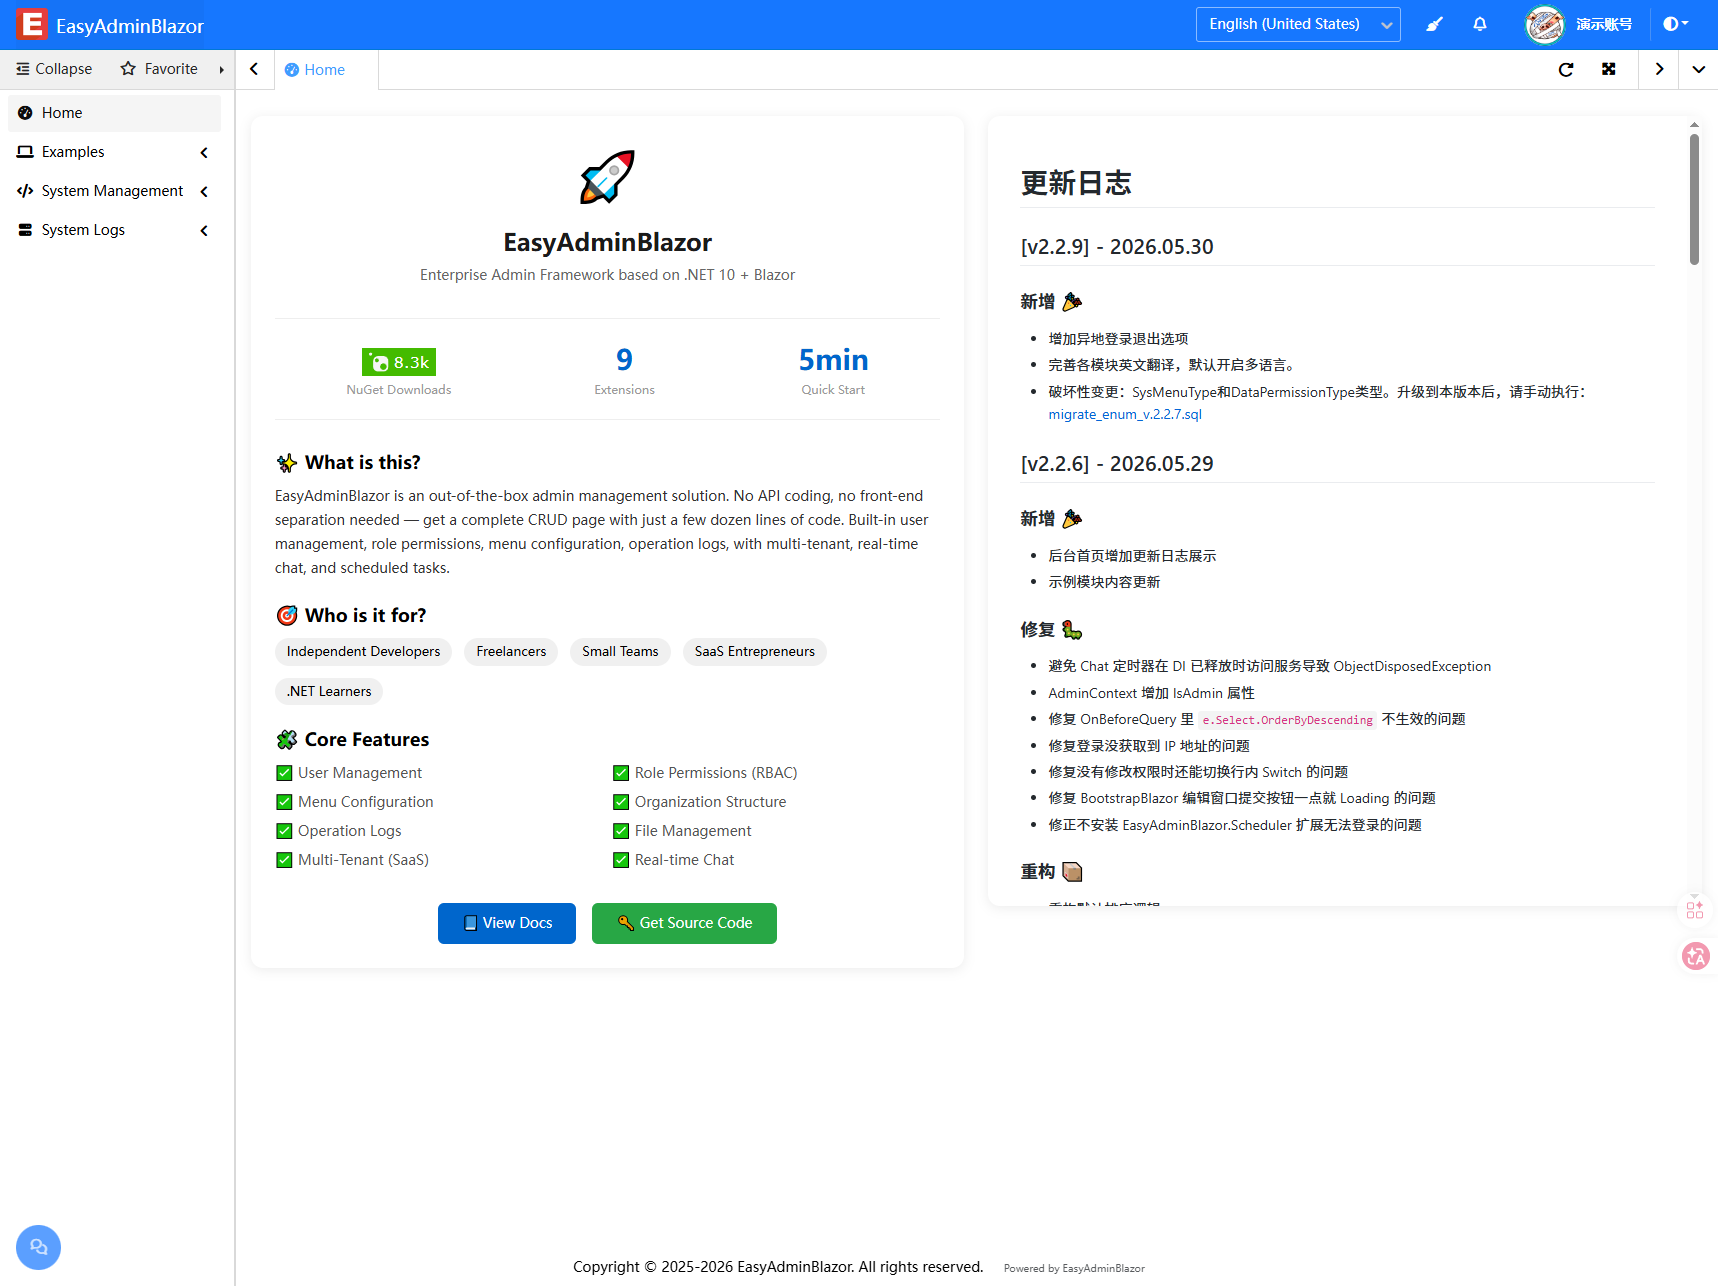This screenshot has width=1718, height=1286.
Task: Click the NuGet 8.3k downloads badge
Action: point(399,362)
